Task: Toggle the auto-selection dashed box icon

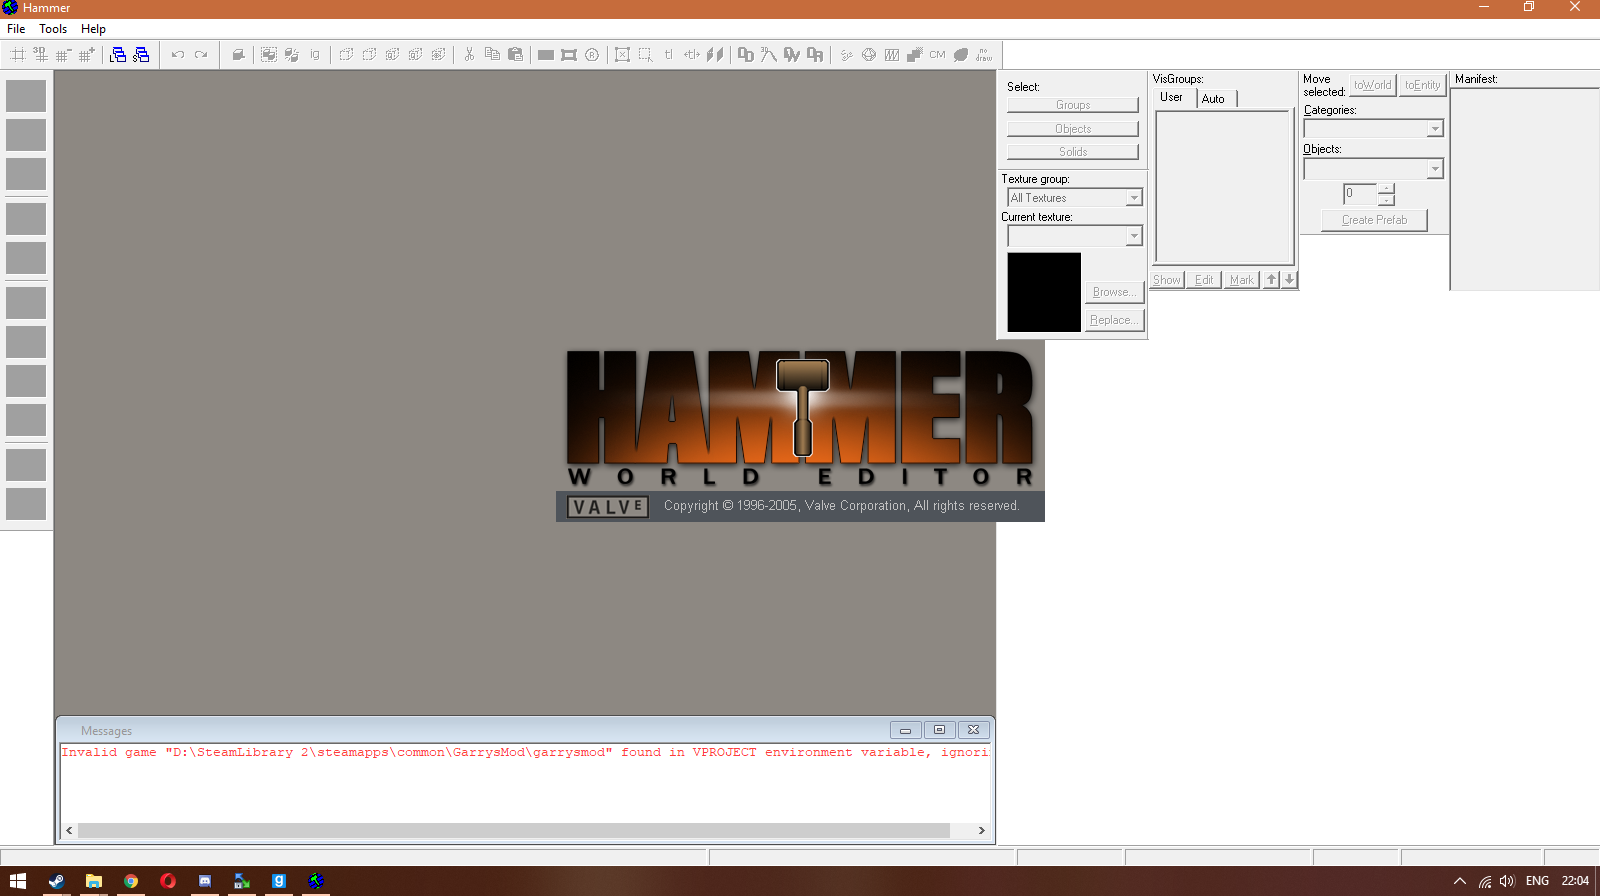Action: [645, 55]
